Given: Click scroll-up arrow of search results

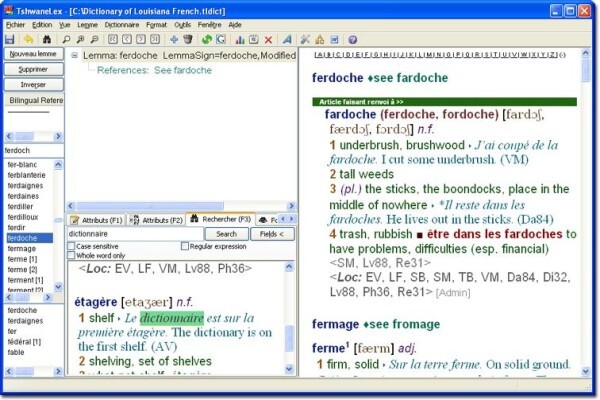Looking at the screenshot, I should [x=289, y=266].
